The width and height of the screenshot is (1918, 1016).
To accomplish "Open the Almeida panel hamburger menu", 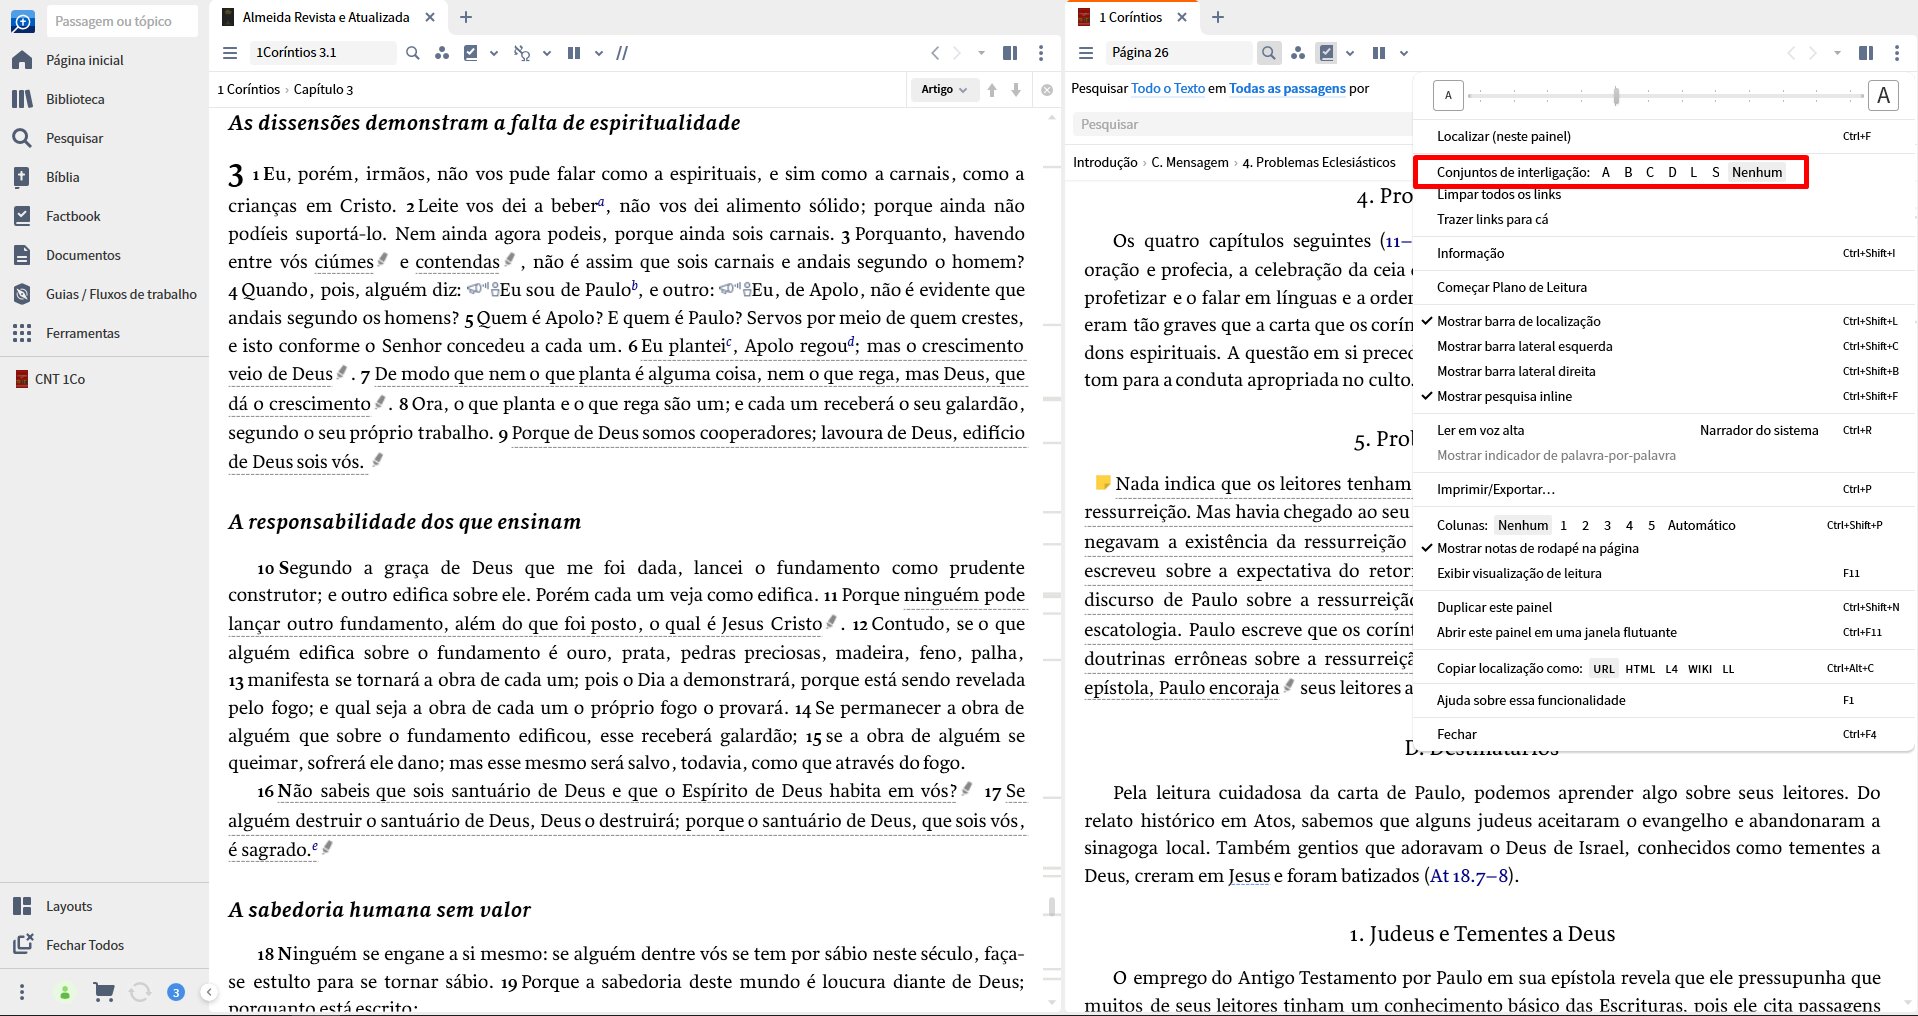I will (x=230, y=53).
